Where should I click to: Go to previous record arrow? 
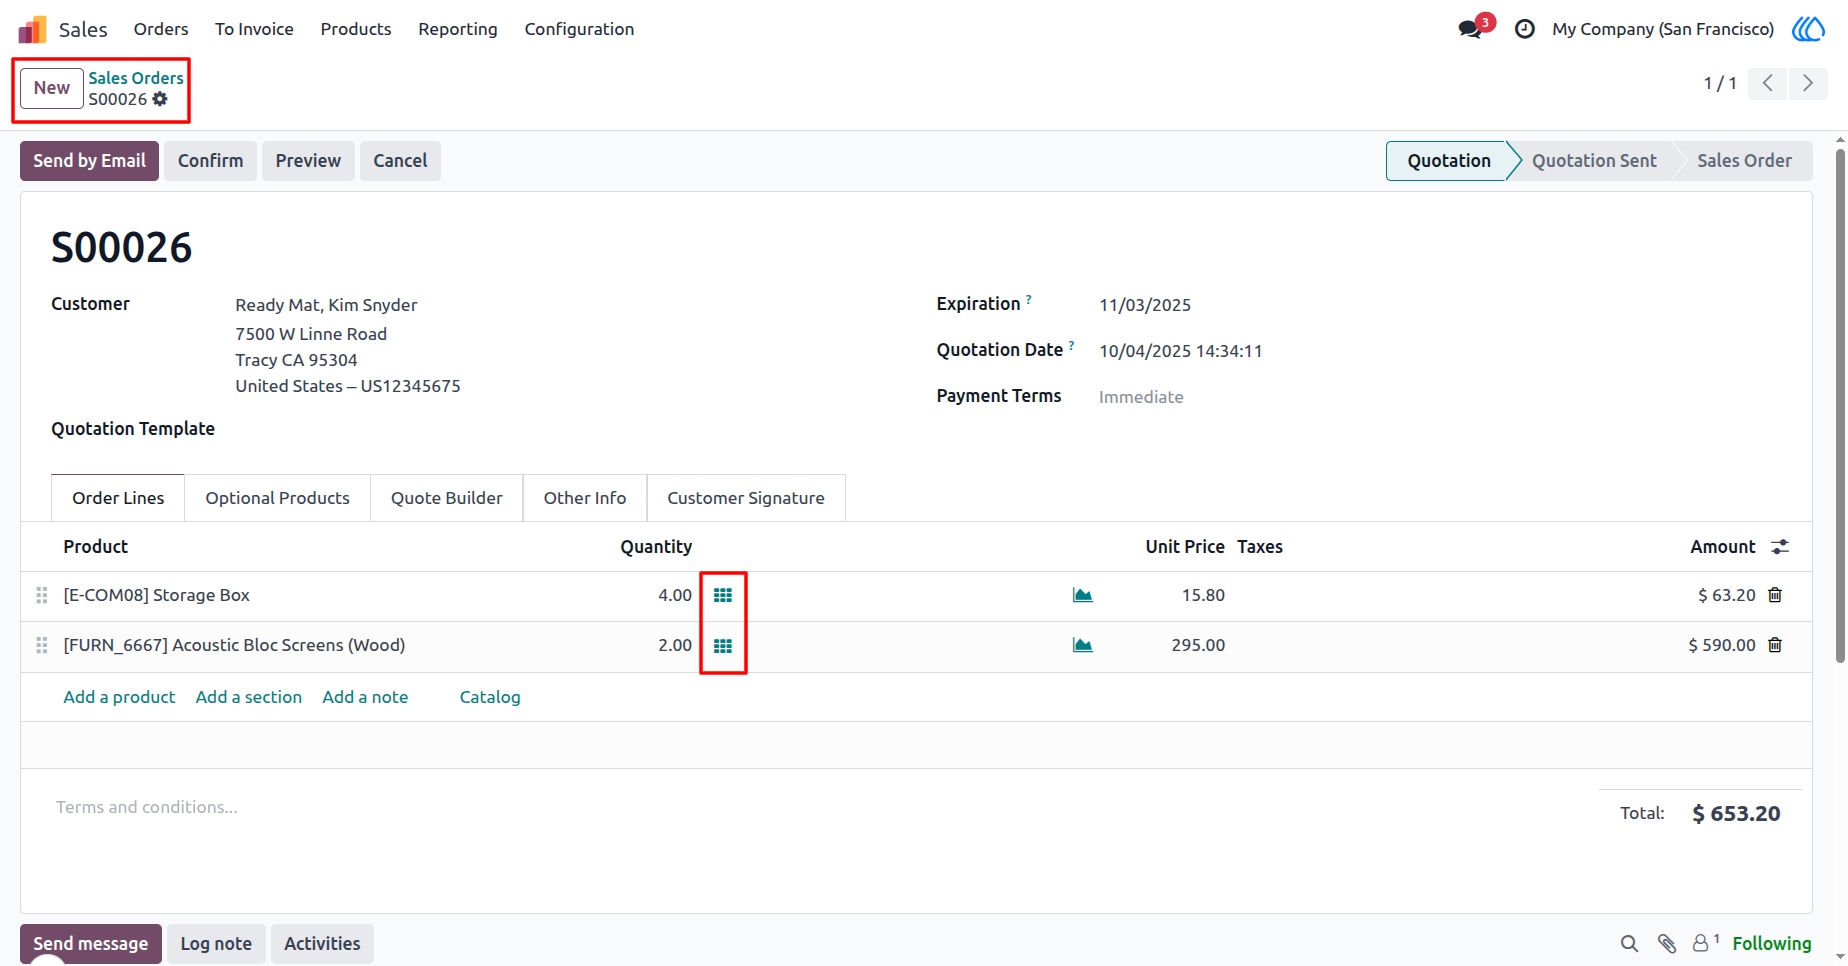(x=1768, y=83)
